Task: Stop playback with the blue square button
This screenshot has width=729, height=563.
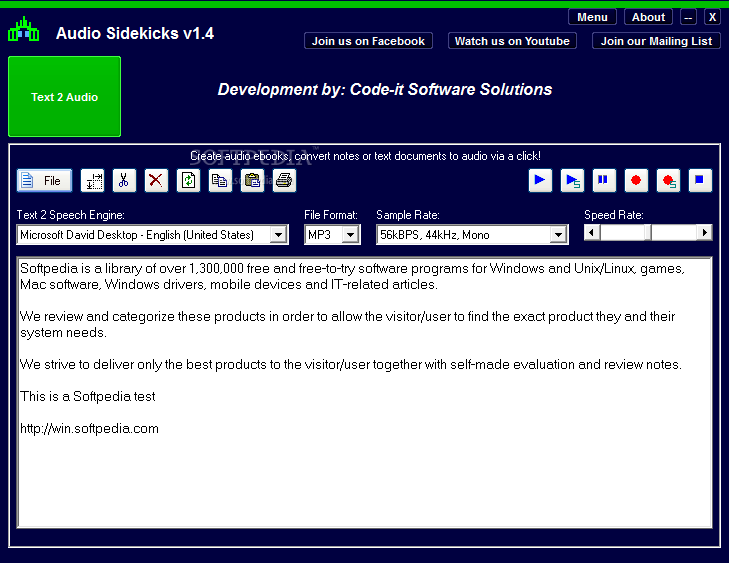Action: coord(700,180)
